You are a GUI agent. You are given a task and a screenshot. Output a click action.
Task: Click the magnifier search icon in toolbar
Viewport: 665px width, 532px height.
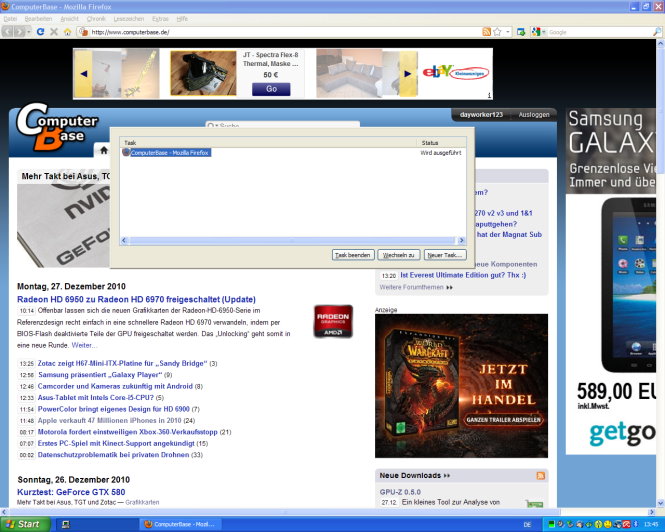pos(657,32)
